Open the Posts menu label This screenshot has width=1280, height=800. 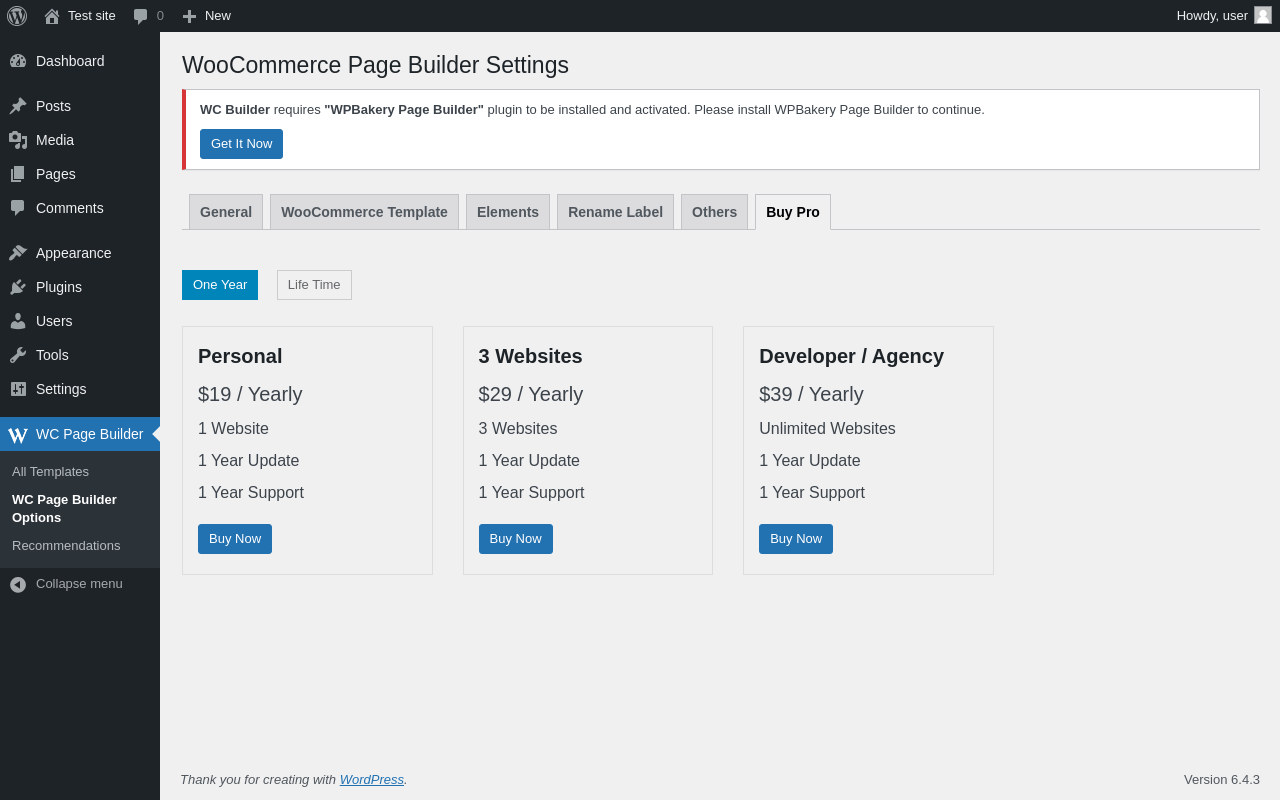(x=53, y=106)
